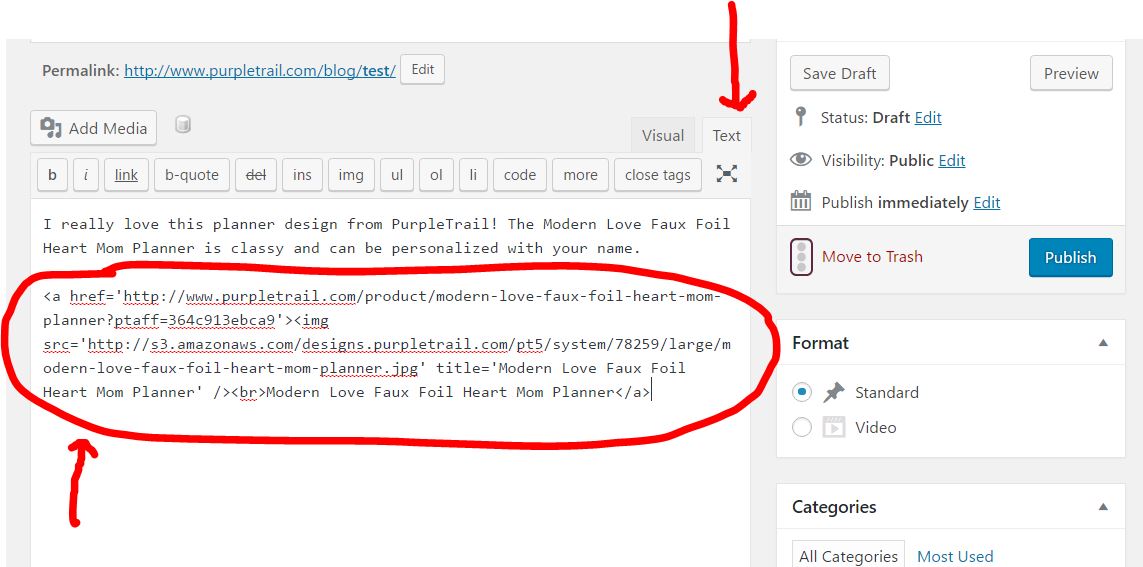Collapse the Categories panel
Image resolution: width=1143 pixels, height=567 pixels.
coord(1103,507)
